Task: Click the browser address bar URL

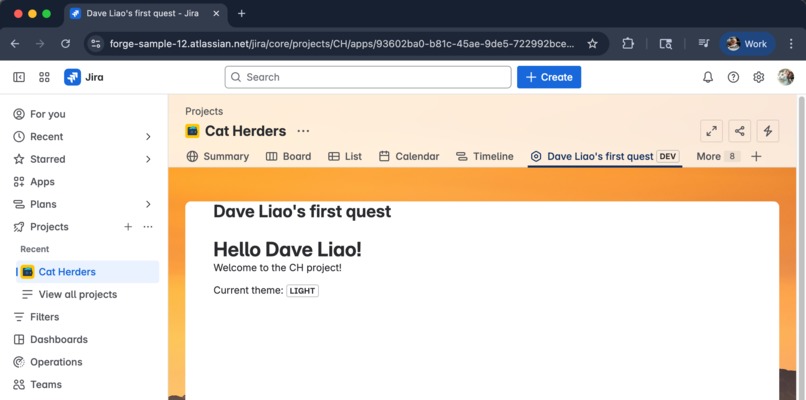Action: (342, 44)
